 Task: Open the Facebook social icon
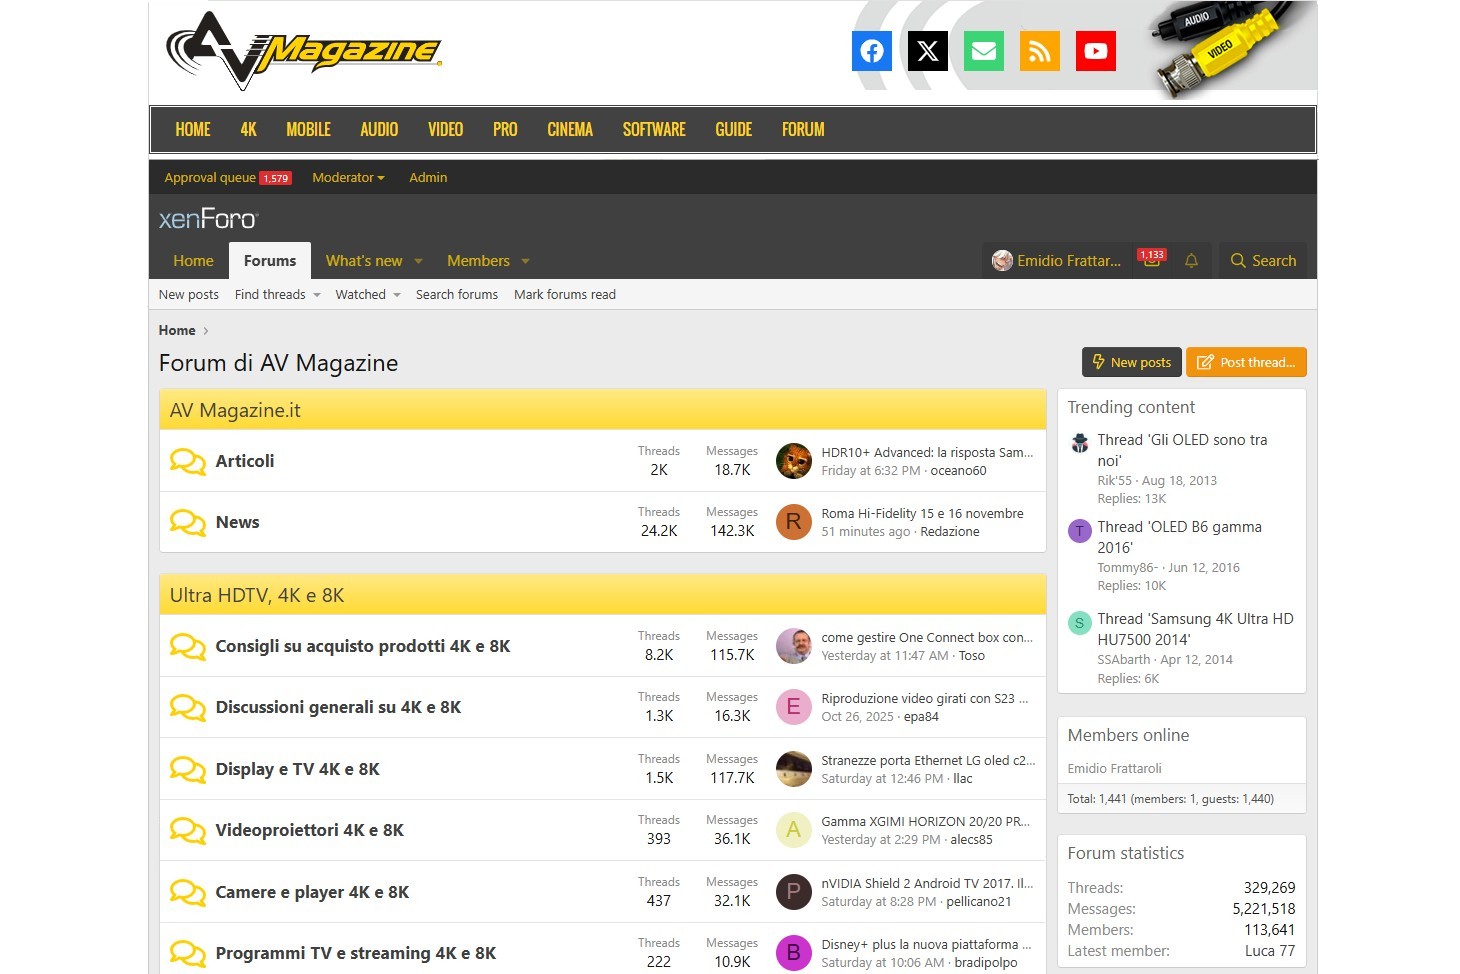(871, 51)
